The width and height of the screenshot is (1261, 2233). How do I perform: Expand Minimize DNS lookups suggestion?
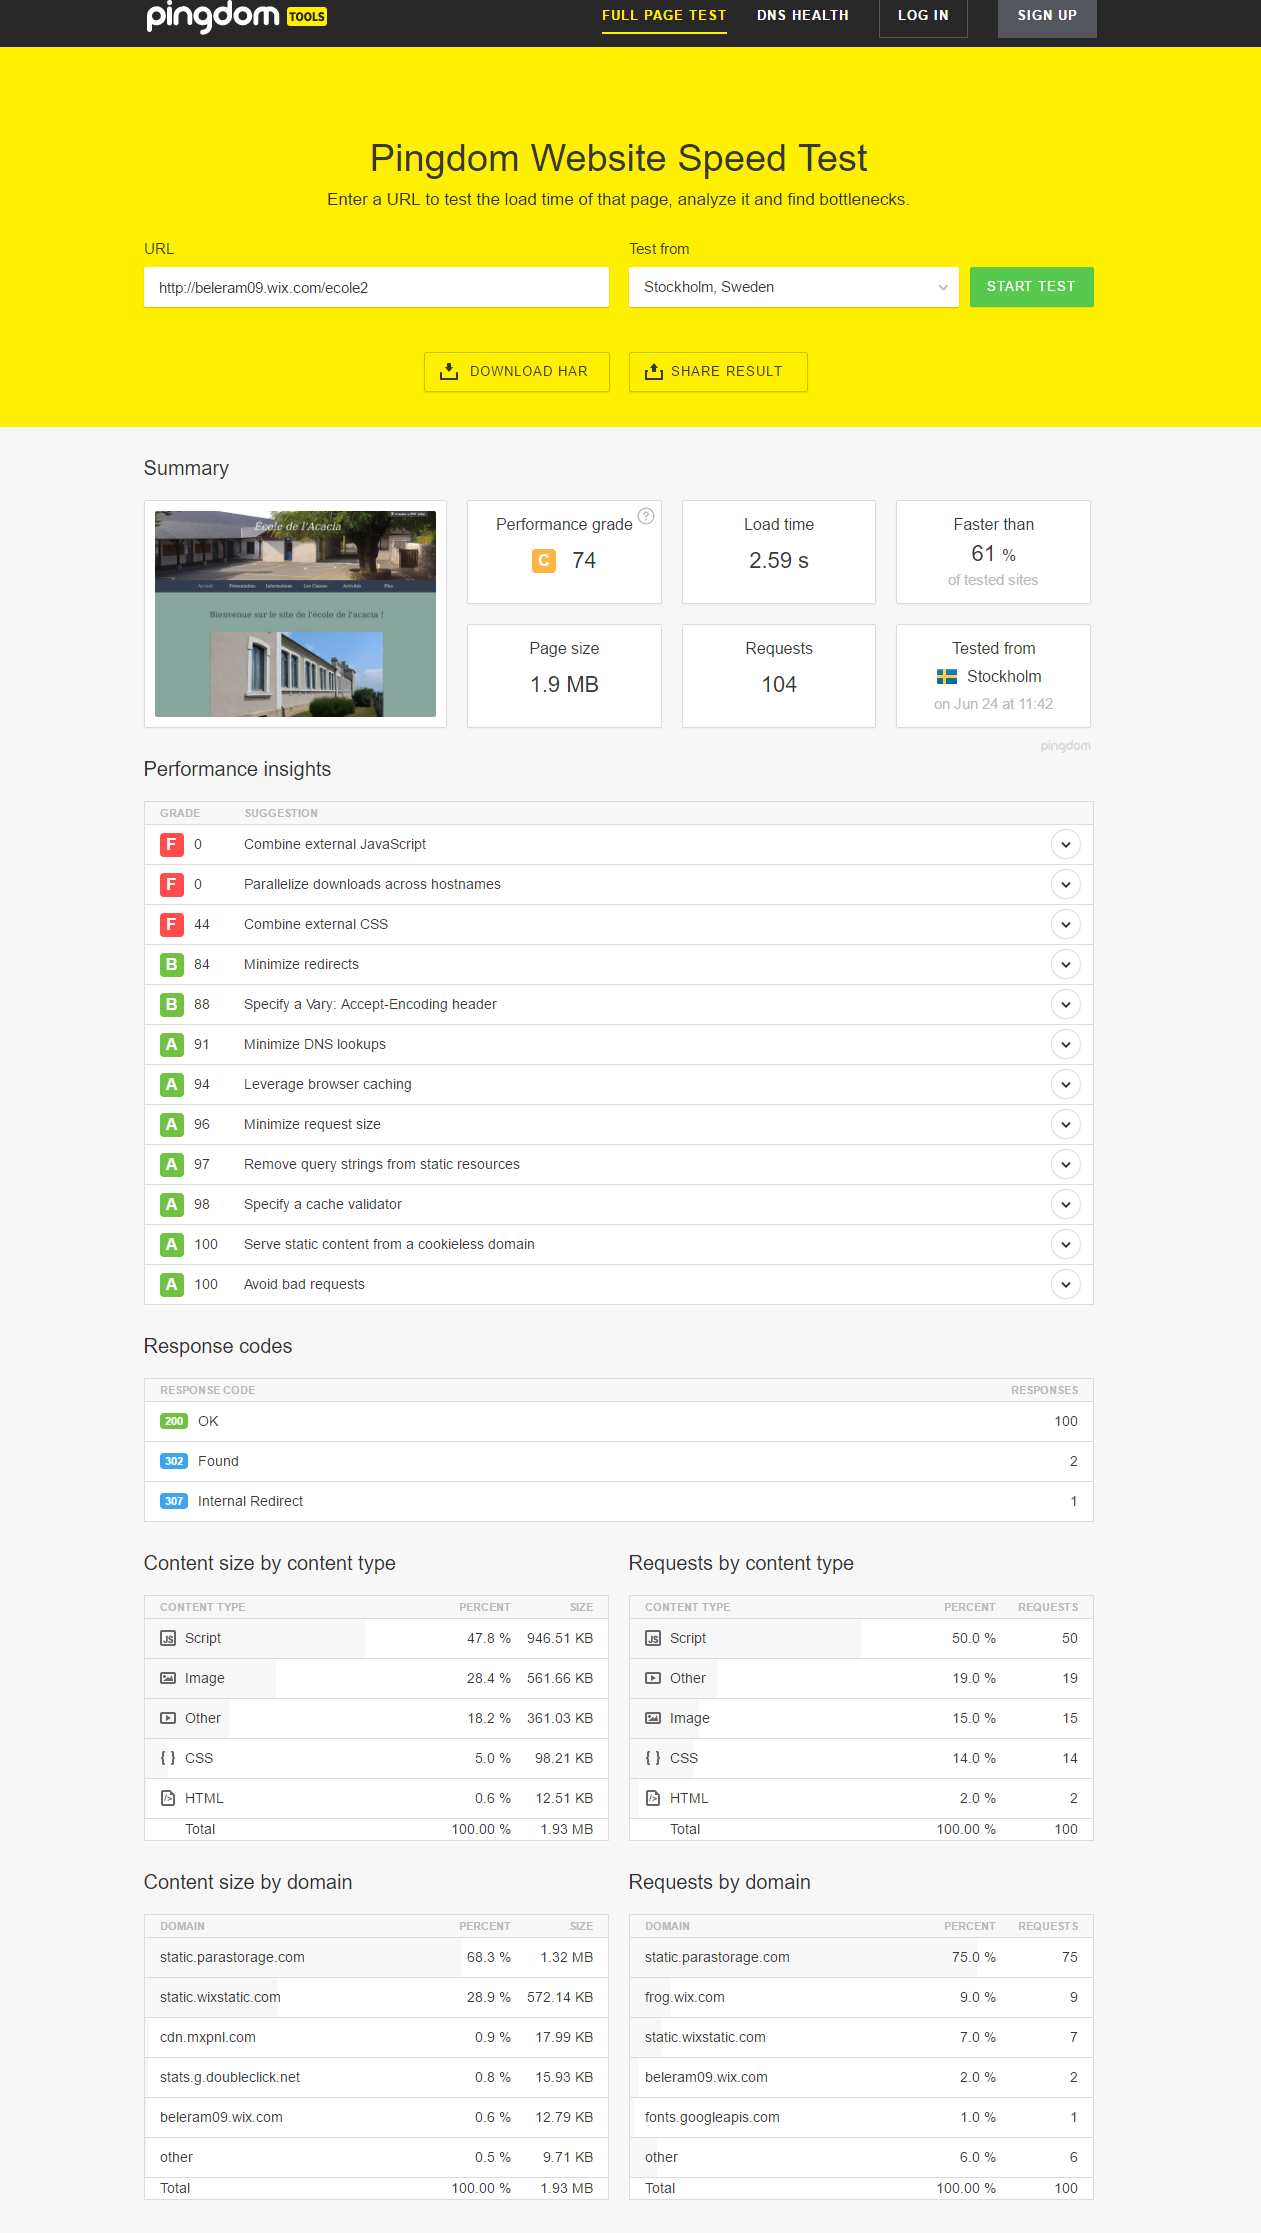1066,1045
